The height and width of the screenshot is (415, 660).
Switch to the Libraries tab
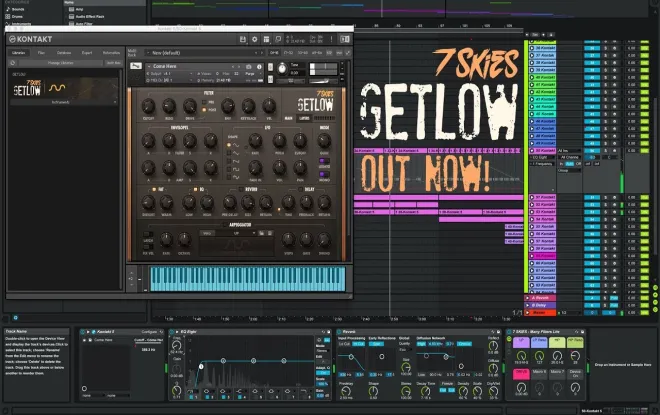tap(19, 53)
